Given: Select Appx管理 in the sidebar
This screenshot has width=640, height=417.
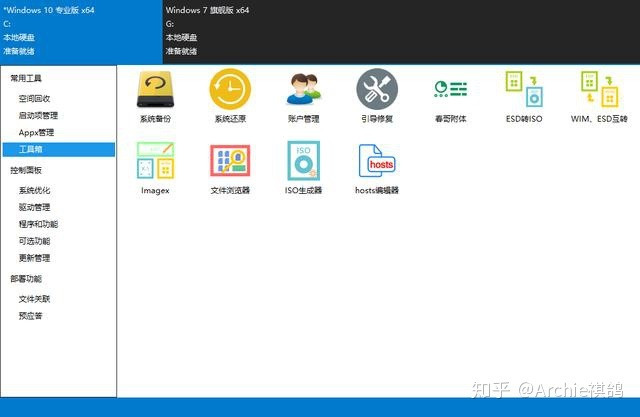Looking at the screenshot, I should click(36, 133).
